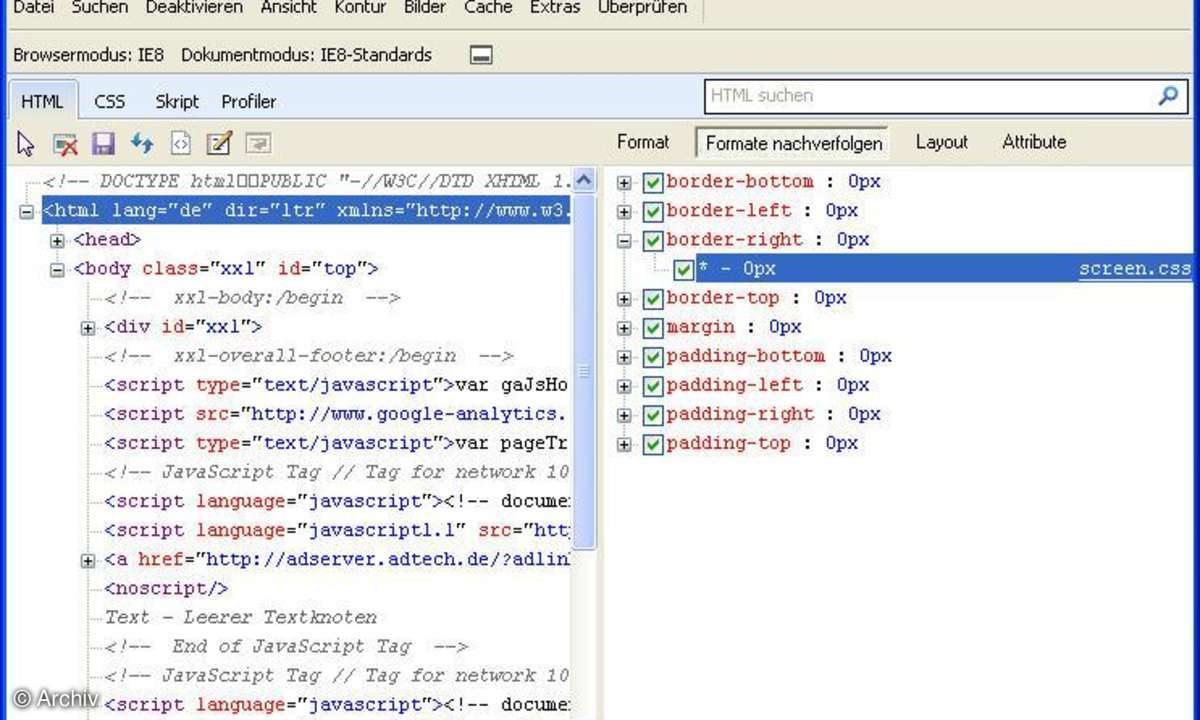Screen dimensions: 1200x720
Task: Select the xxl-overall-footer:/begin comment node
Action: pyautogui.click(x=309, y=356)
